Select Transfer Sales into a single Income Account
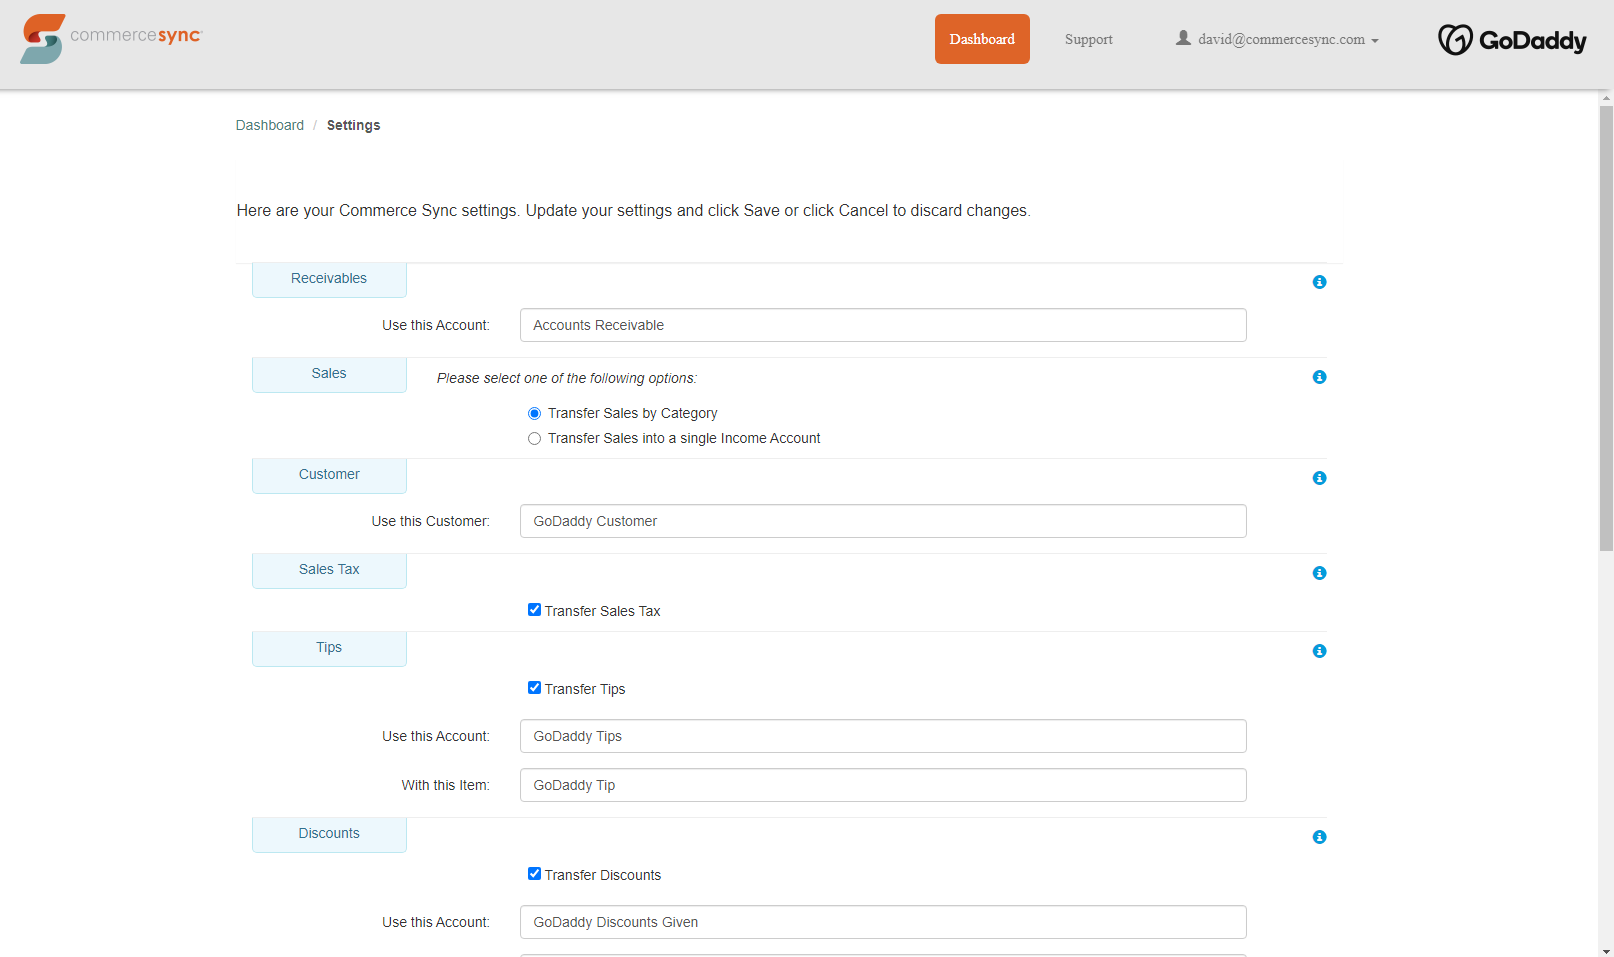 (x=534, y=438)
